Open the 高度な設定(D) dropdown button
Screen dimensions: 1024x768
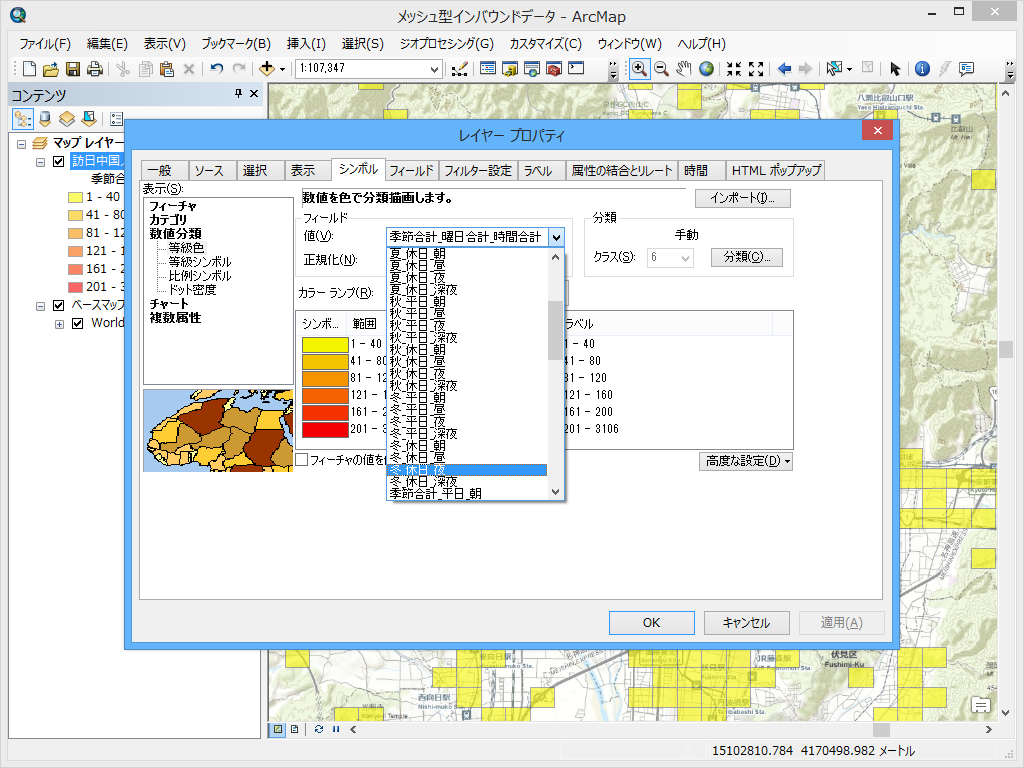pyautogui.click(x=746, y=461)
